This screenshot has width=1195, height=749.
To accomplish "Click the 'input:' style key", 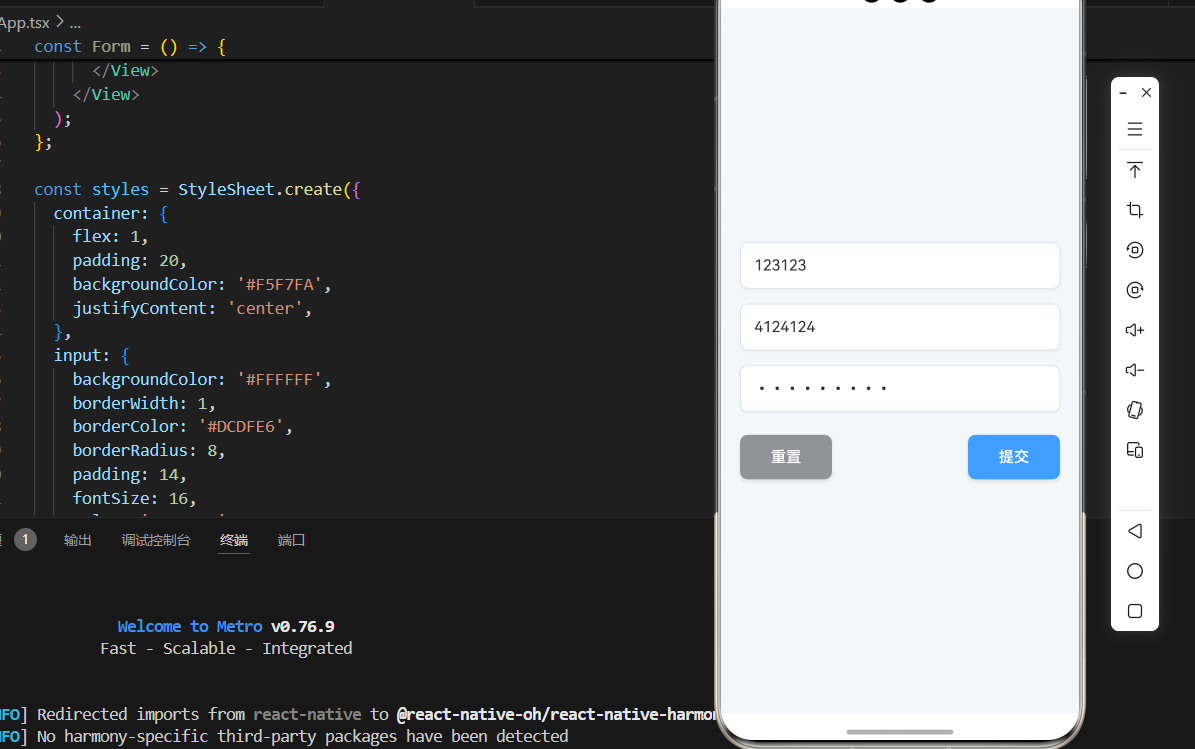I will (x=82, y=356).
